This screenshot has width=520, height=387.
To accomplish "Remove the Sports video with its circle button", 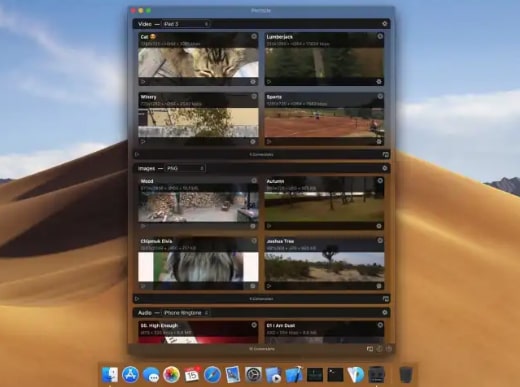I will click(x=380, y=96).
